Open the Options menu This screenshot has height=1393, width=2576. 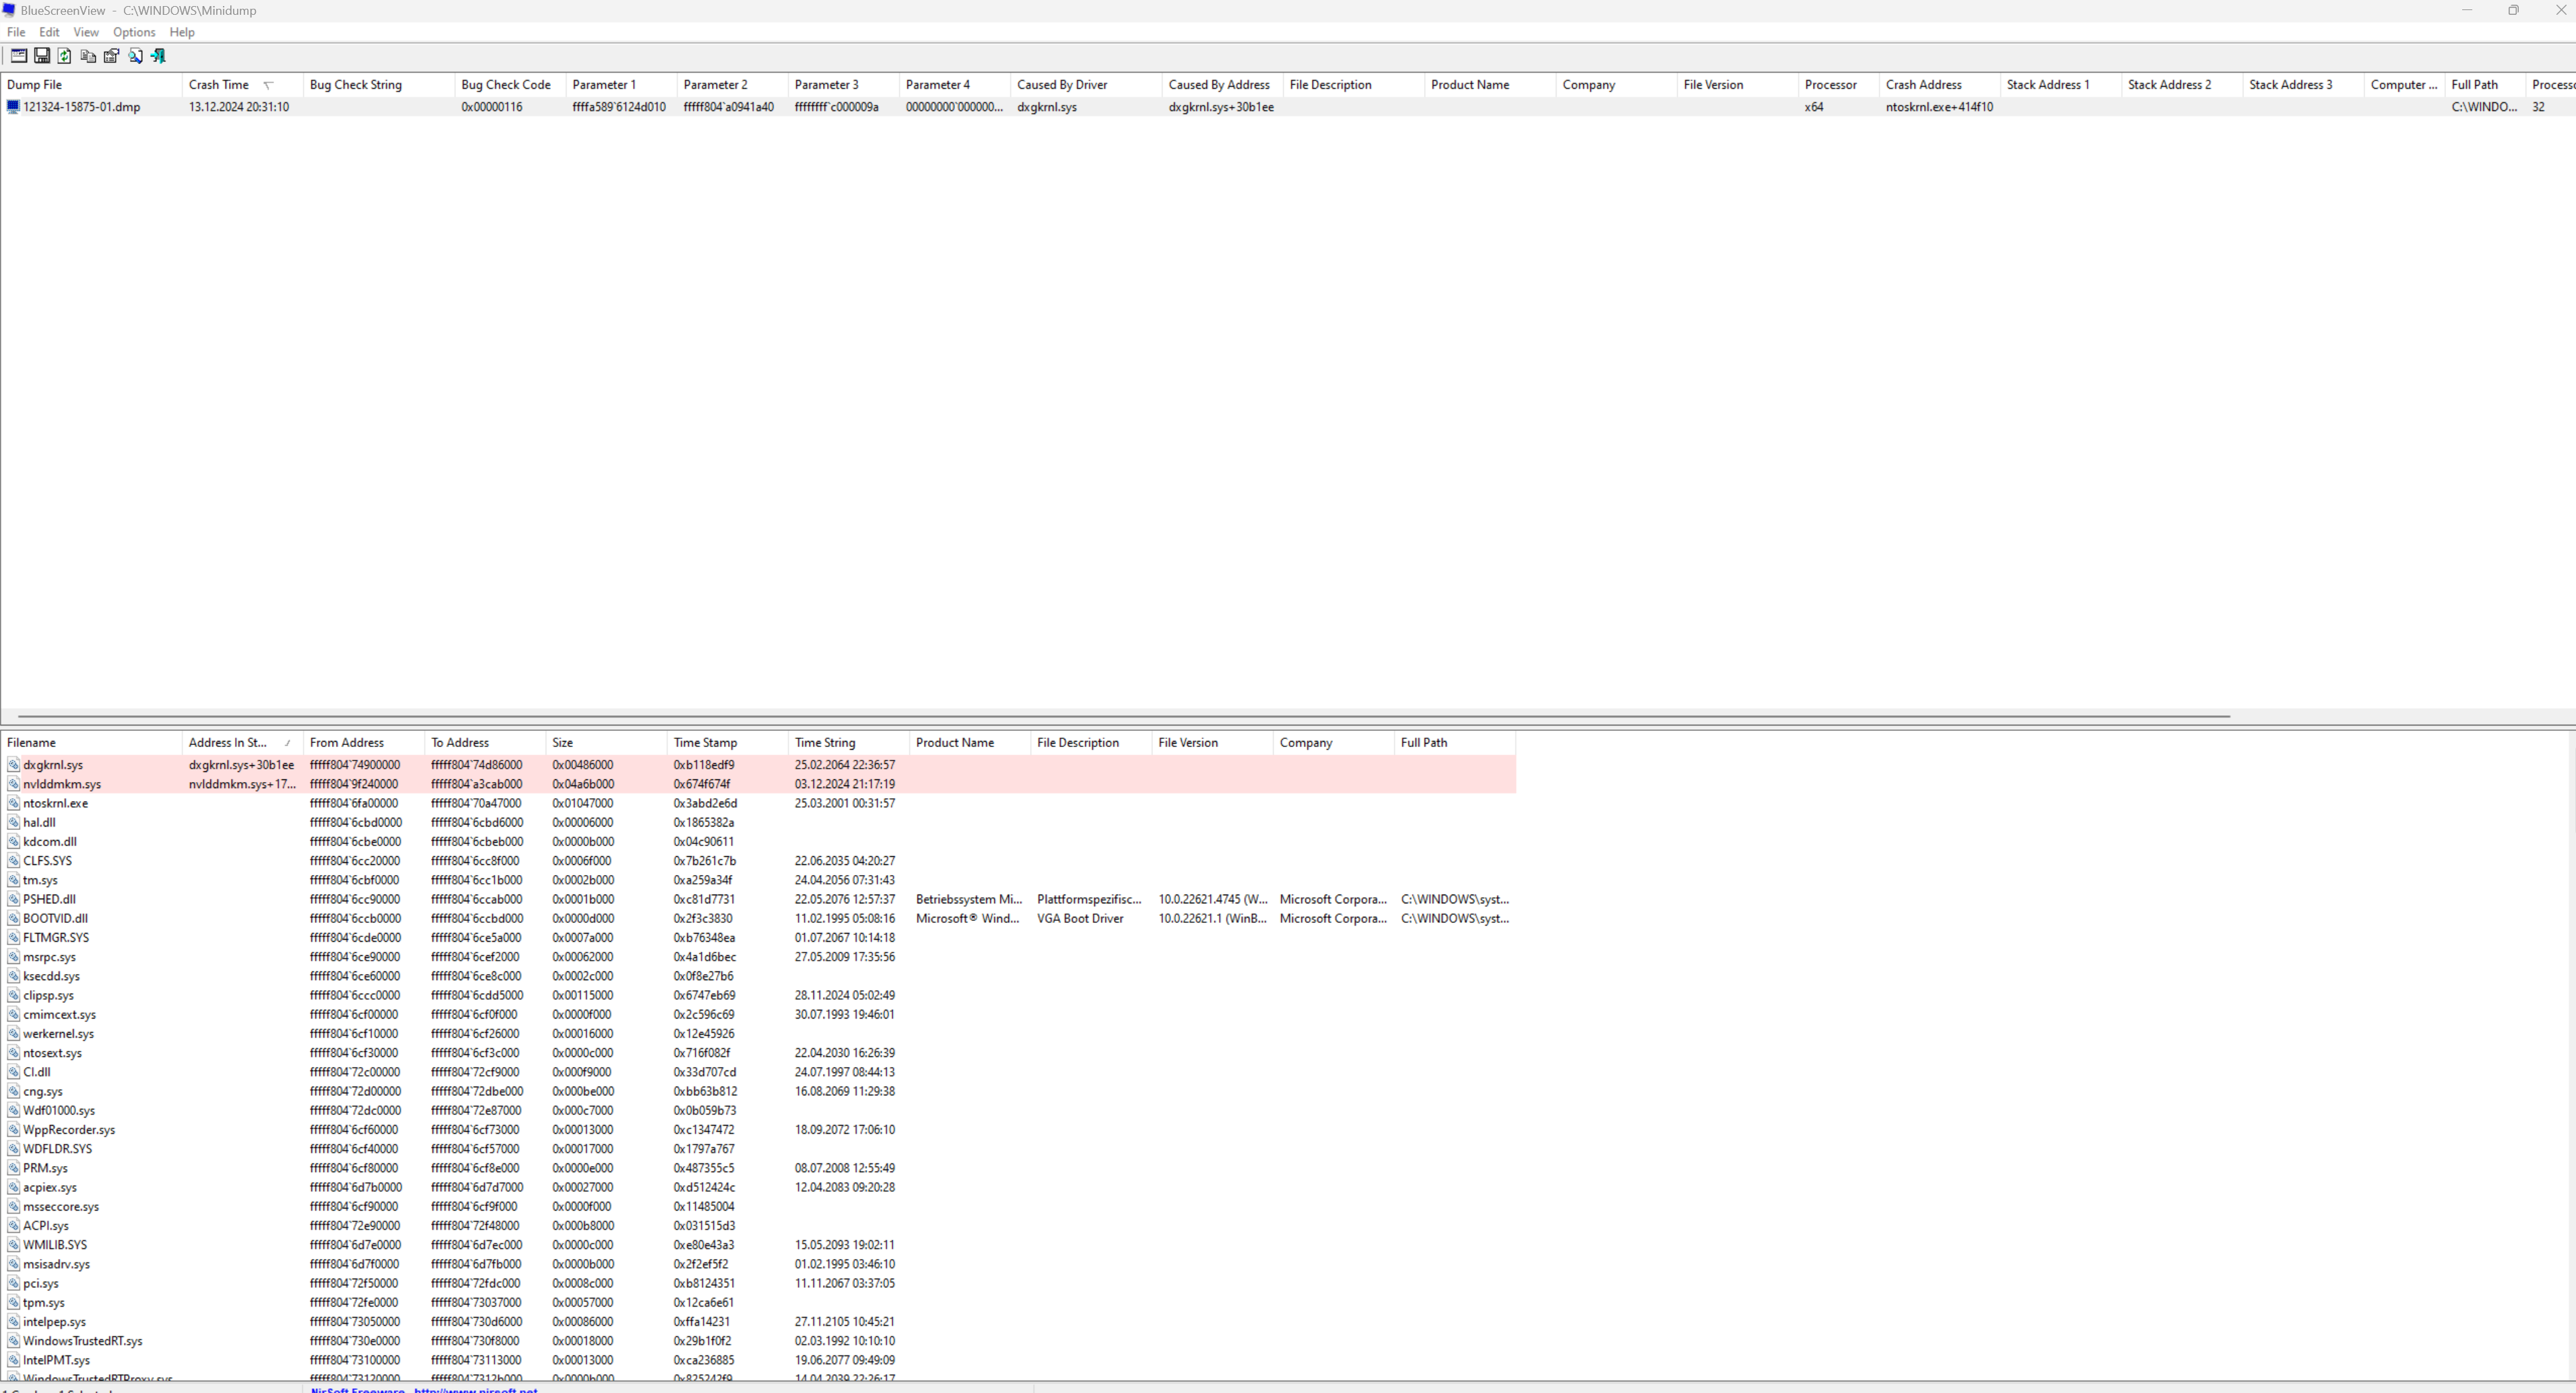coord(134,32)
